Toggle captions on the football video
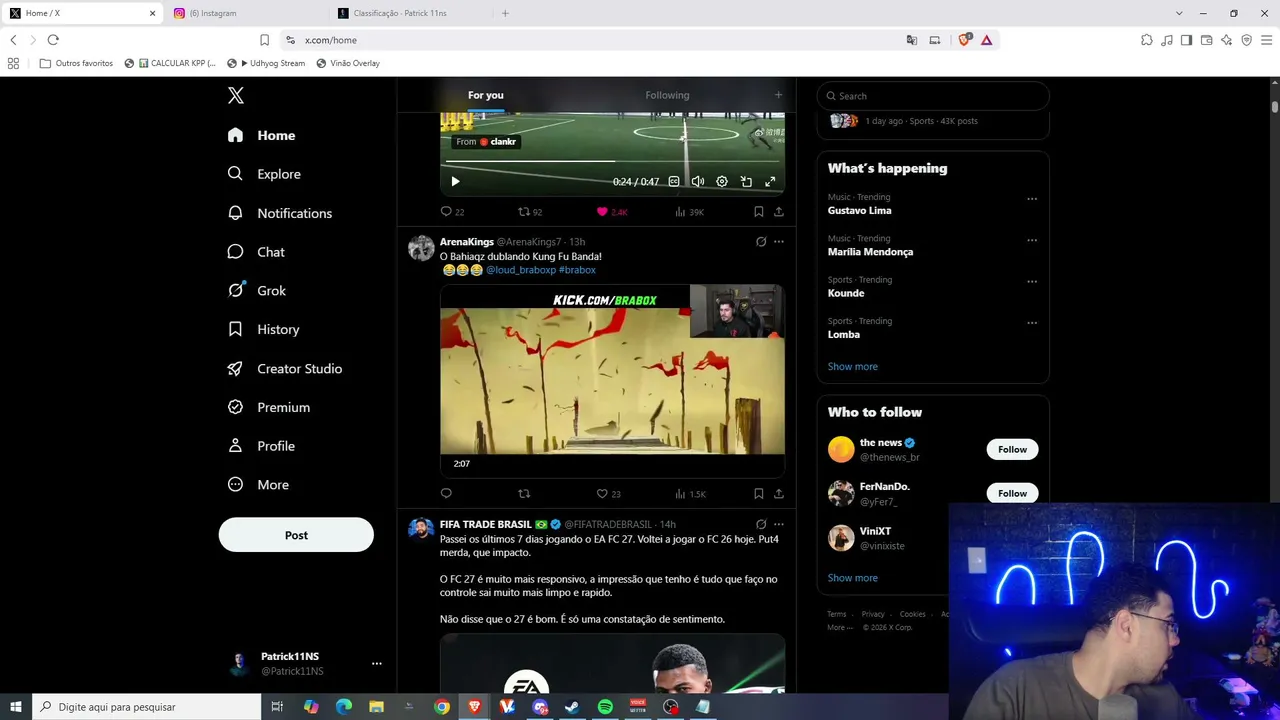Screen dimensions: 1280x720 tap(674, 182)
